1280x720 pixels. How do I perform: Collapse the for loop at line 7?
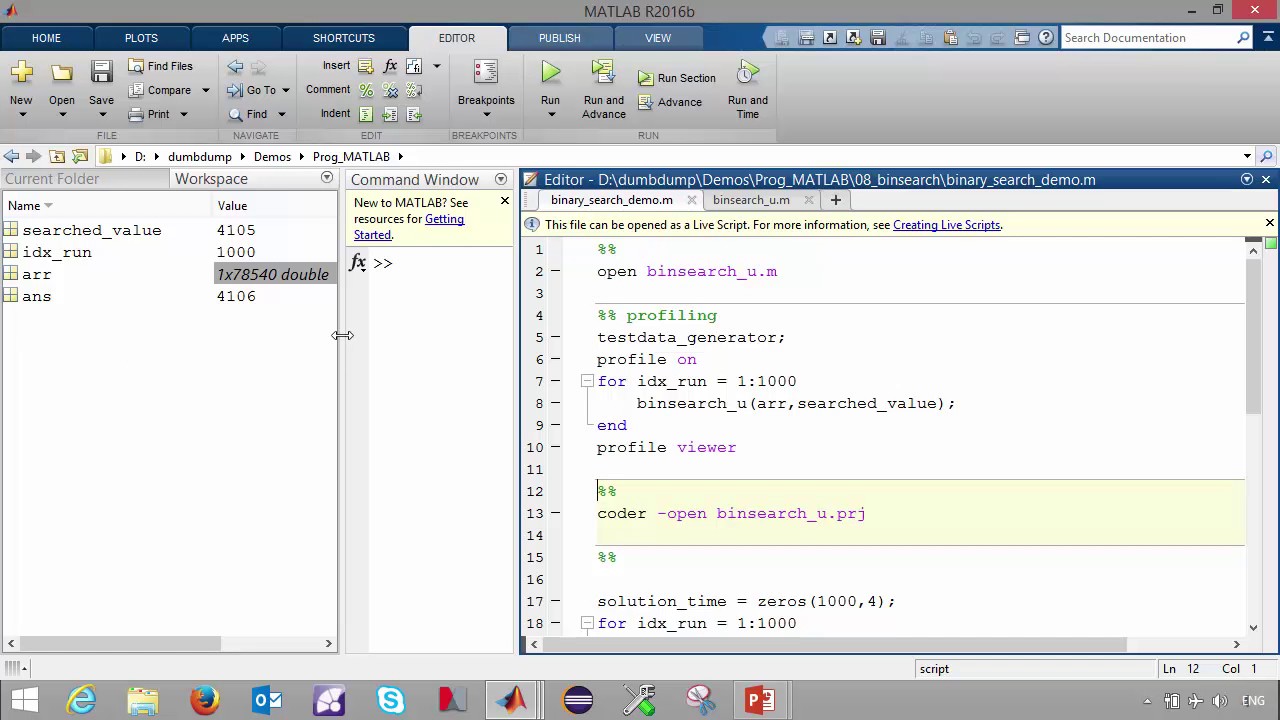(587, 382)
